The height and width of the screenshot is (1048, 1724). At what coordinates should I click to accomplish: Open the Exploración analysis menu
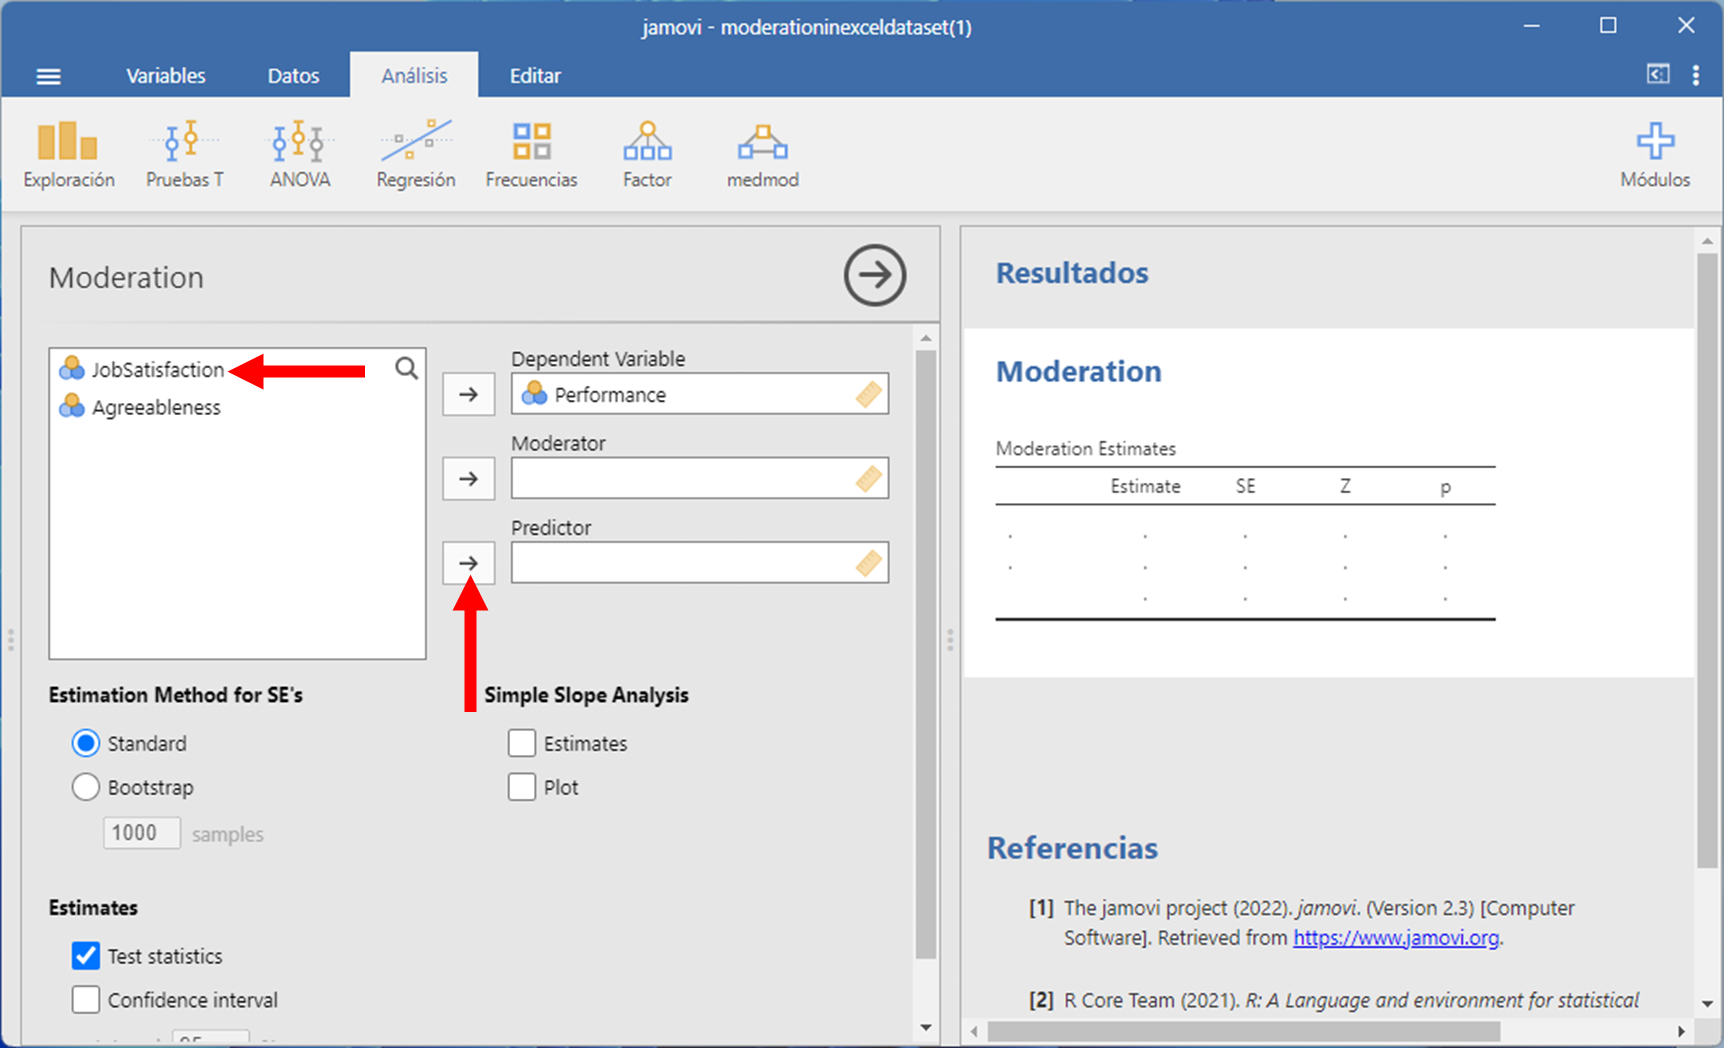pyautogui.click(x=68, y=154)
